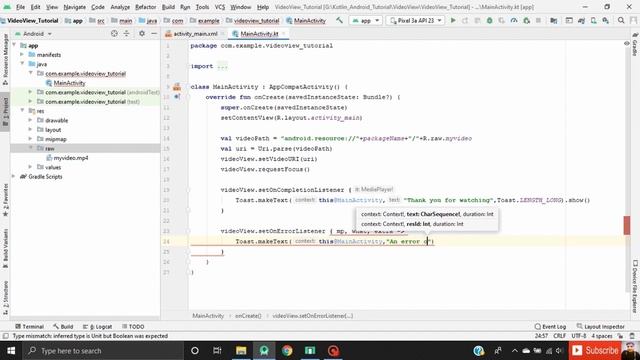640x360 pixels.
Task: Open the File menu
Action: point(20,7)
